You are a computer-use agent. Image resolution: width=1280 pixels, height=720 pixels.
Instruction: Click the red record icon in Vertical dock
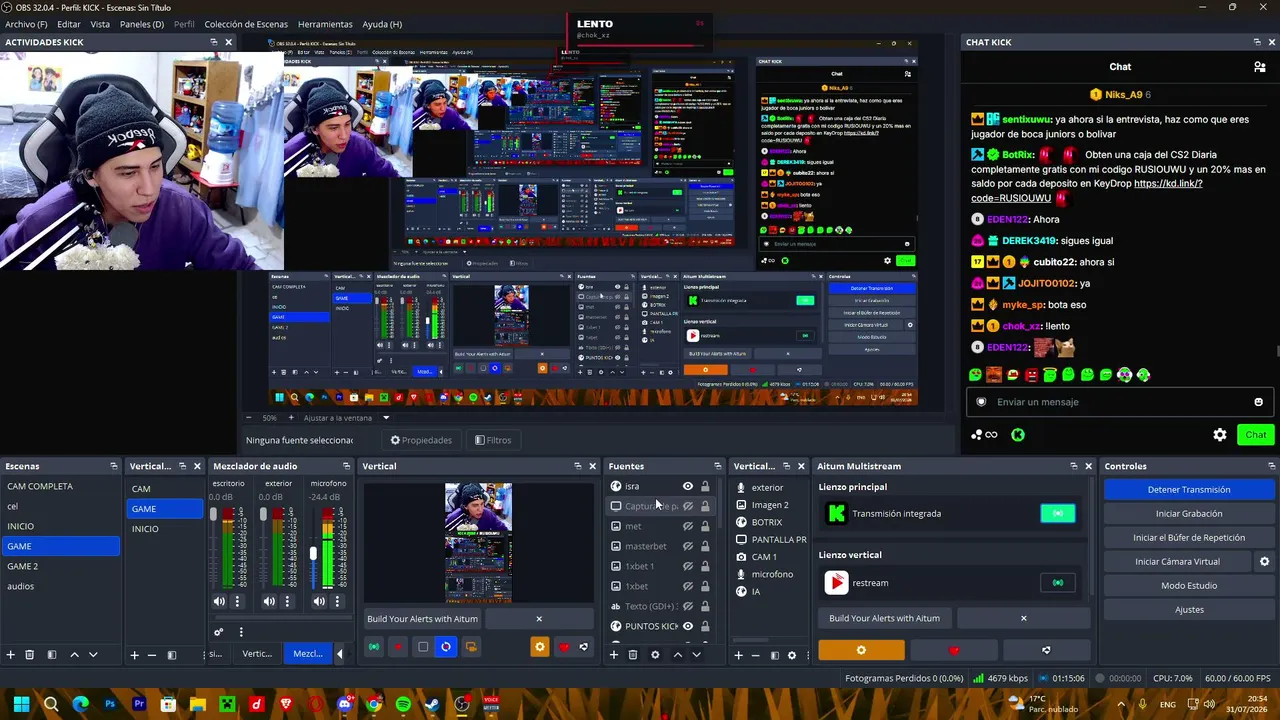[398, 647]
